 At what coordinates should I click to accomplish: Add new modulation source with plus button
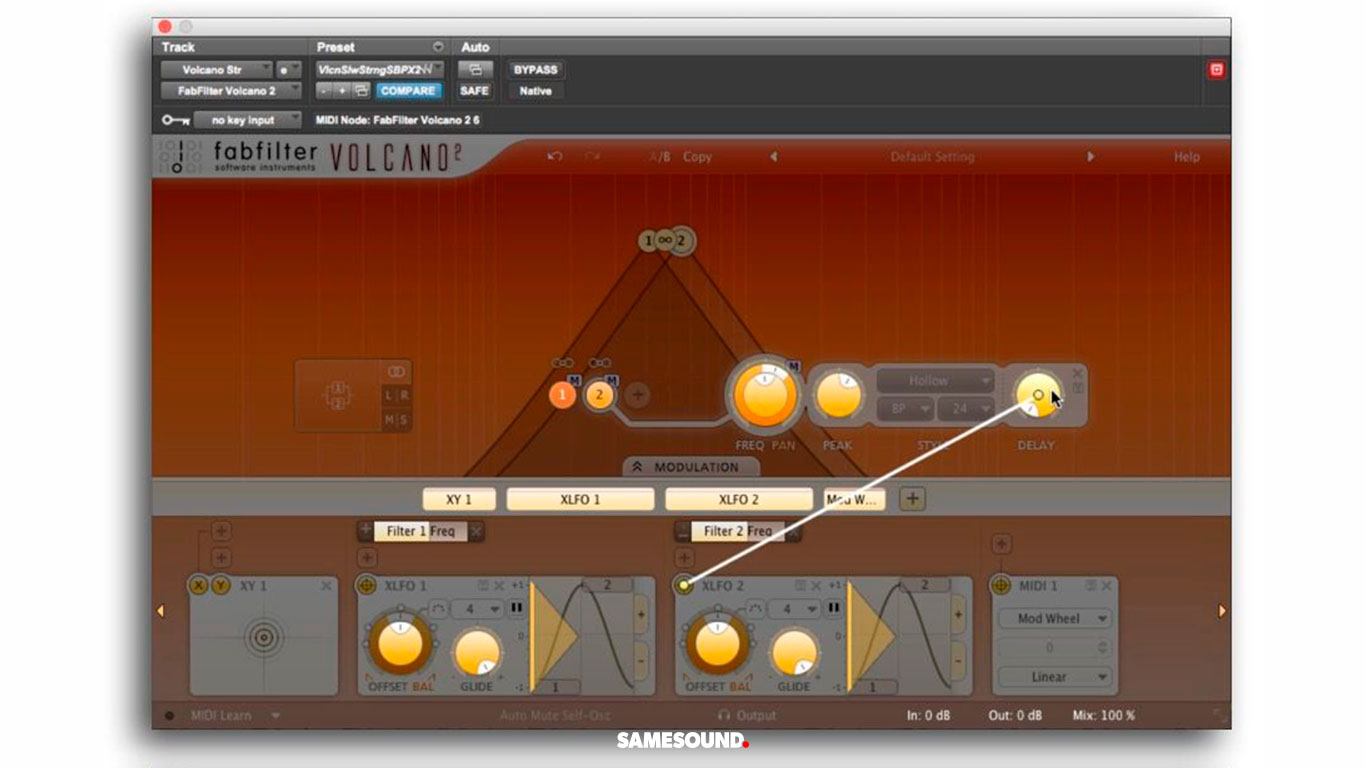click(912, 499)
